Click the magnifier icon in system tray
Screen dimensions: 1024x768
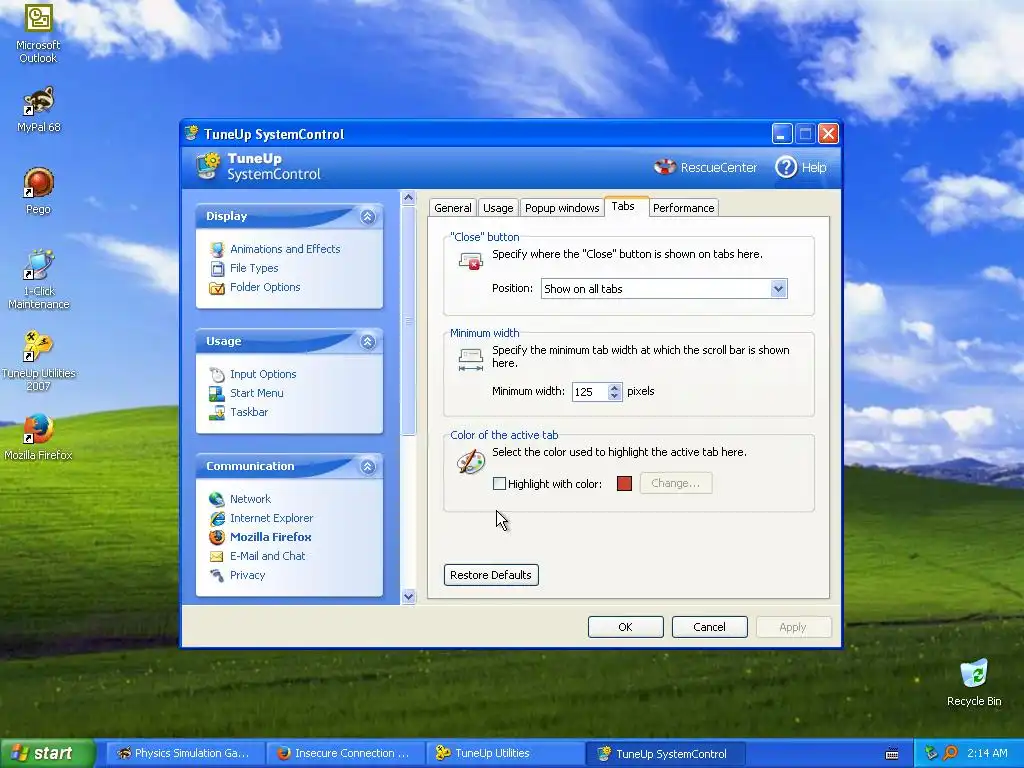coord(950,753)
